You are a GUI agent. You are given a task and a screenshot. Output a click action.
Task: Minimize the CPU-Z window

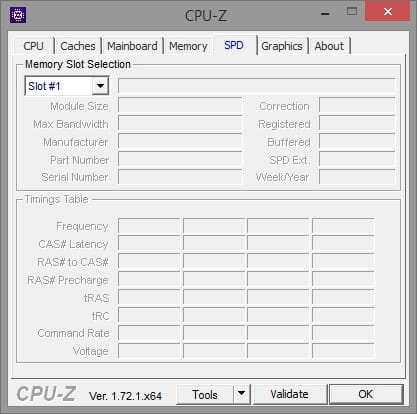click(325, 13)
